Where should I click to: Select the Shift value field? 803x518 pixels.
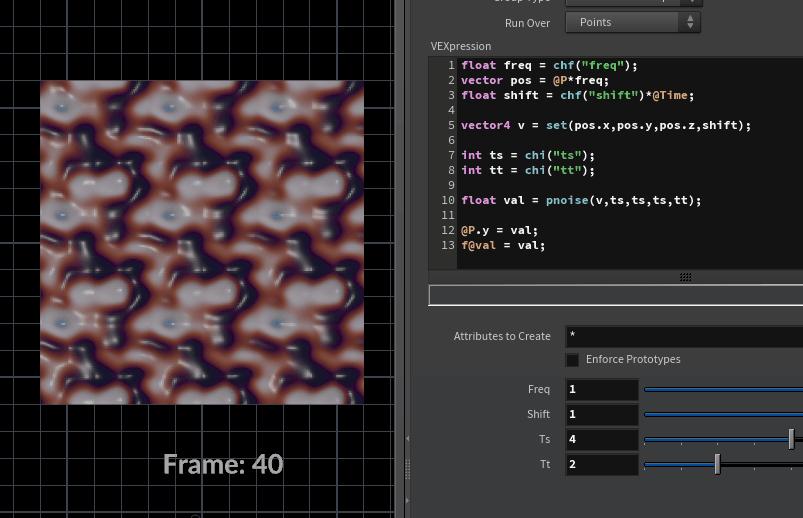[601, 414]
